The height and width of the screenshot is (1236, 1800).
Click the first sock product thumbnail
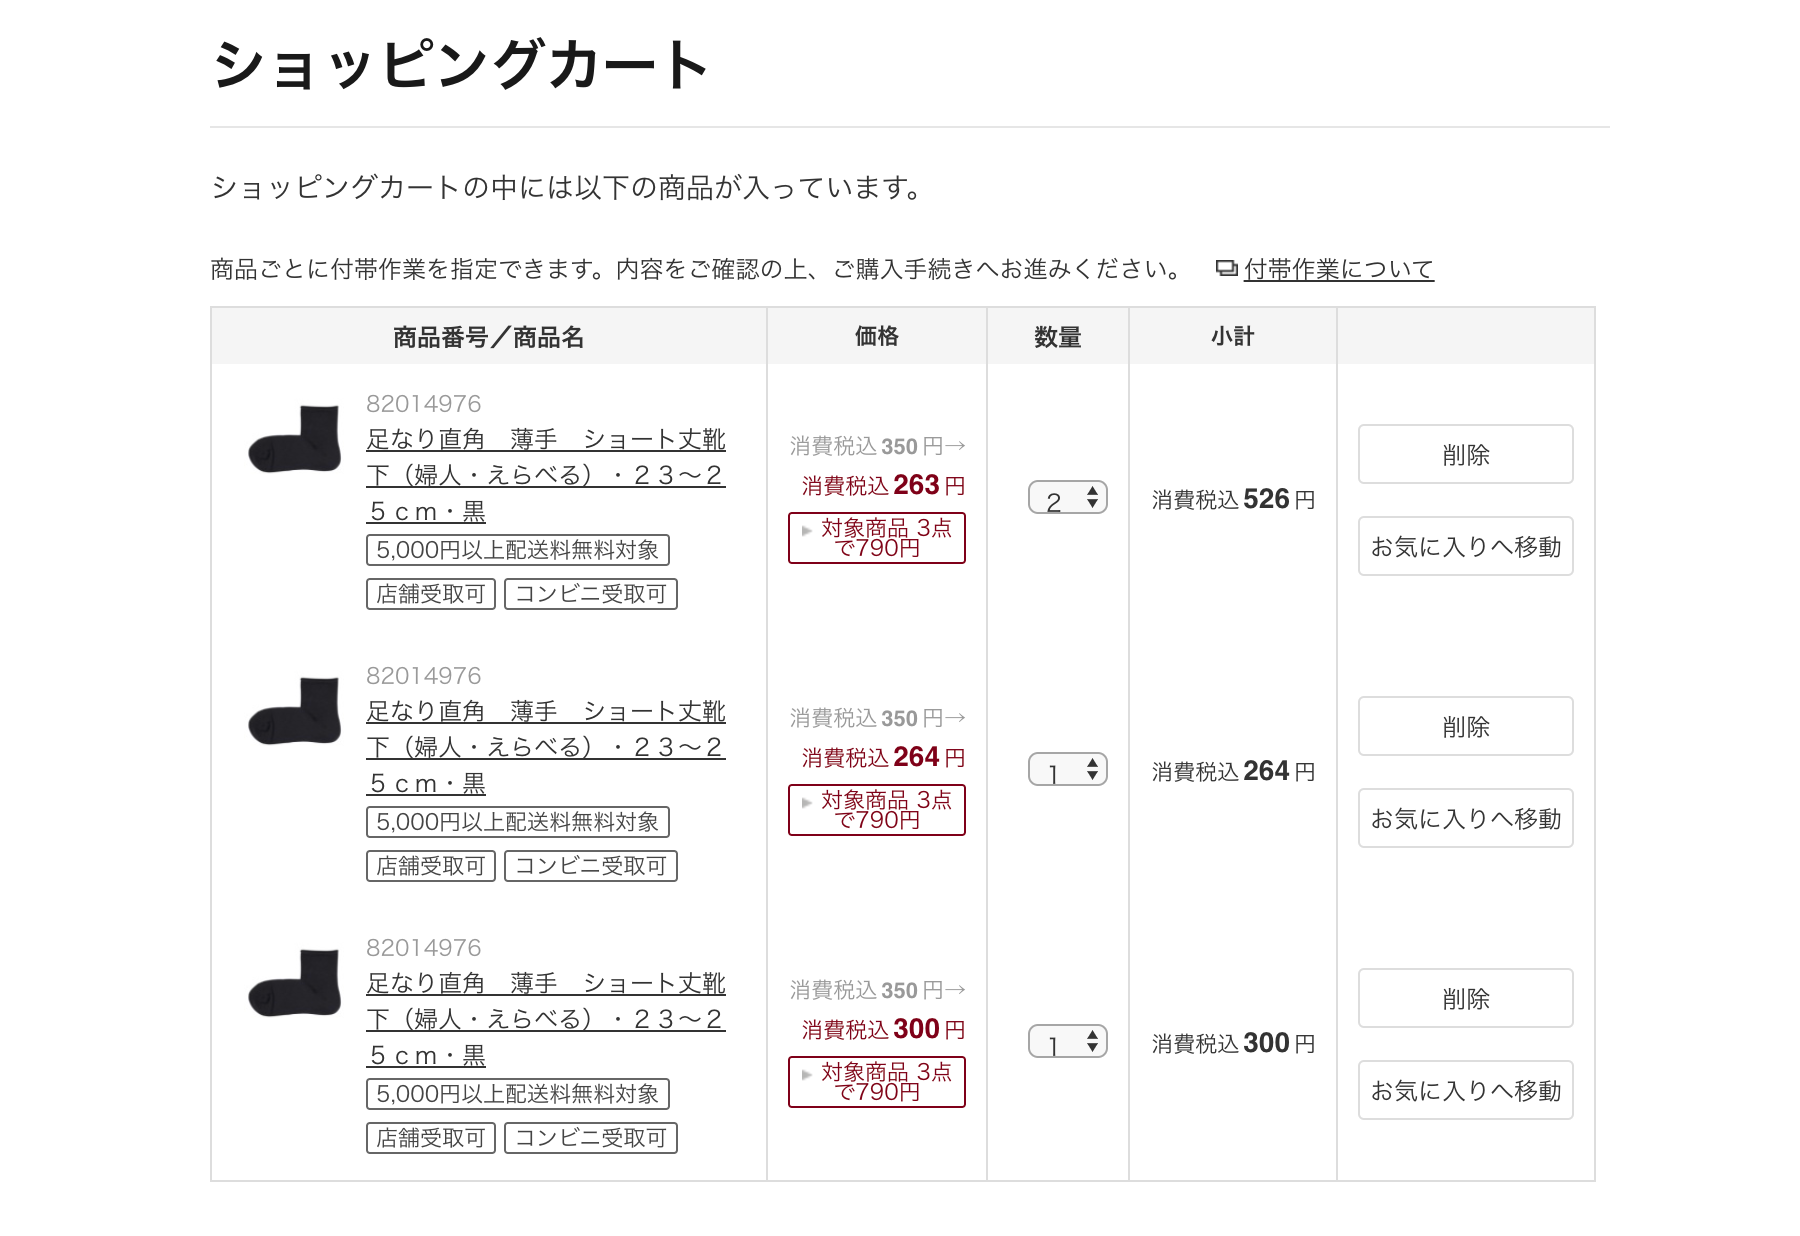[296, 440]
